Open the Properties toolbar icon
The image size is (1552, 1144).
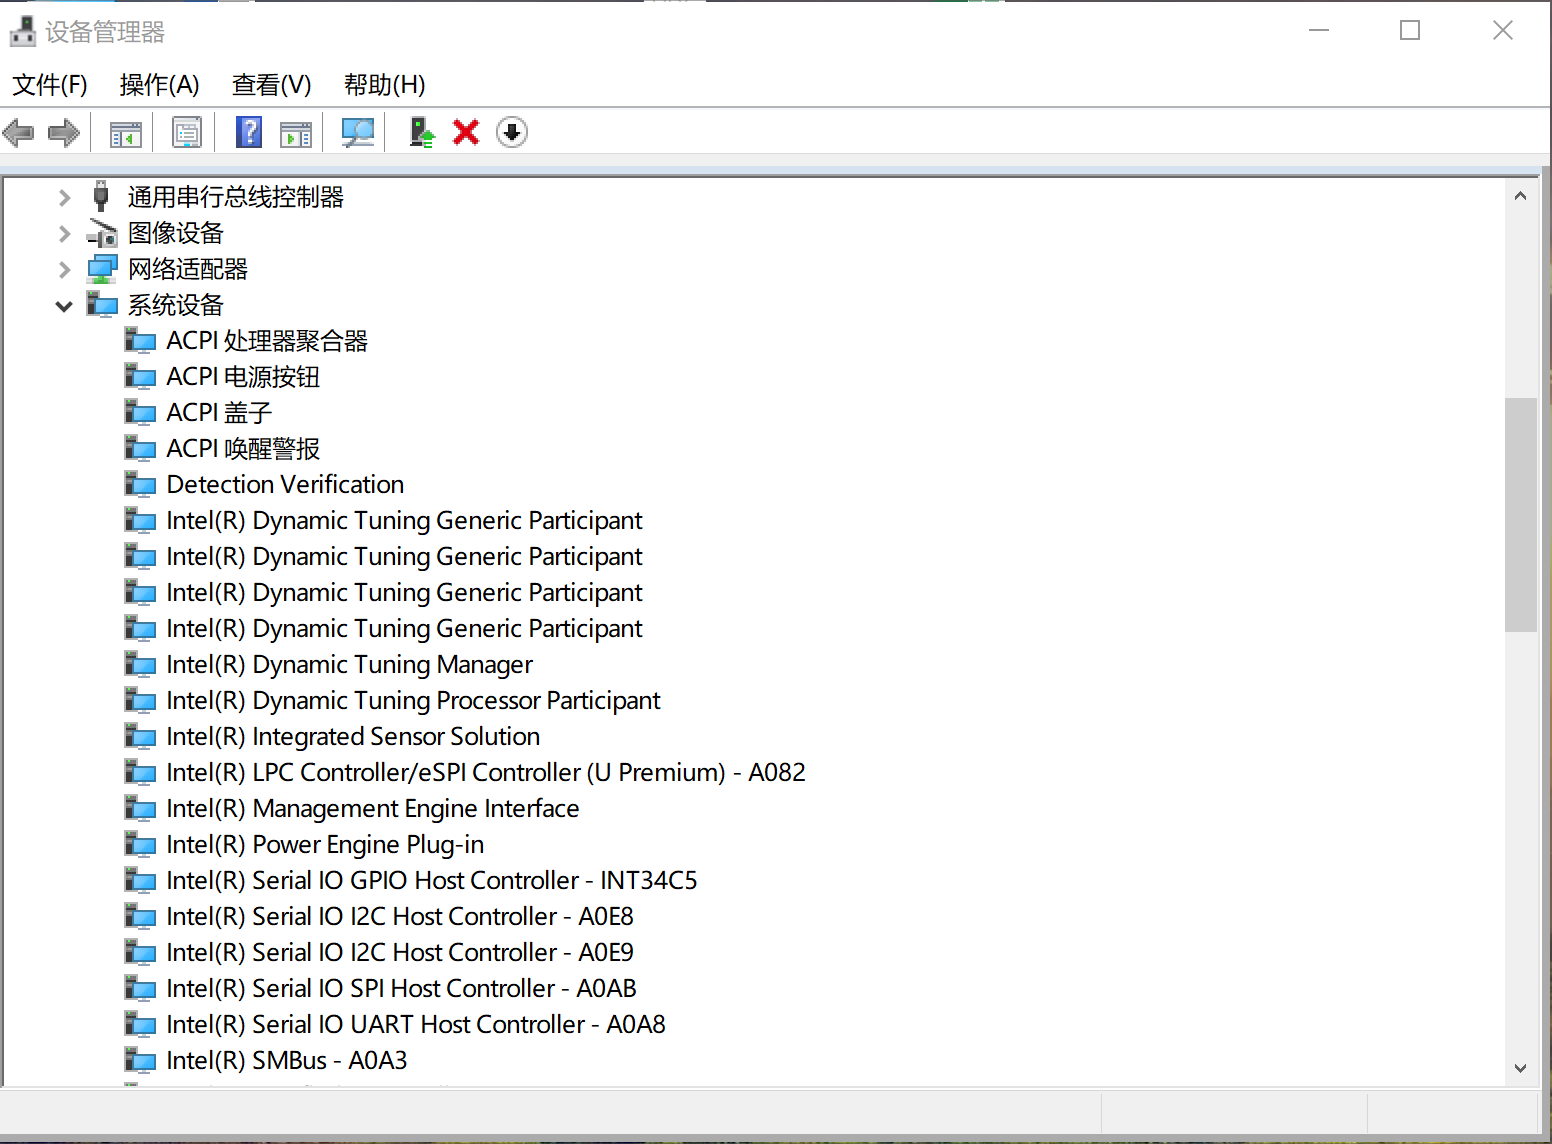pyautogui.click(x=187, y=132)
